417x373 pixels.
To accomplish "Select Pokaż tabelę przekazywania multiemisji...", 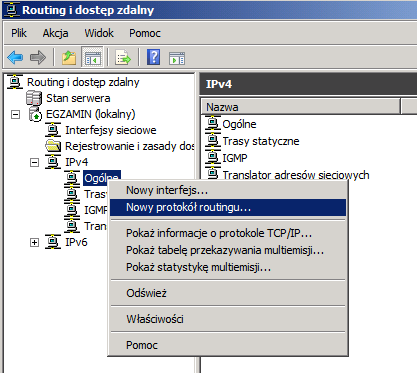I will point(228,250).
